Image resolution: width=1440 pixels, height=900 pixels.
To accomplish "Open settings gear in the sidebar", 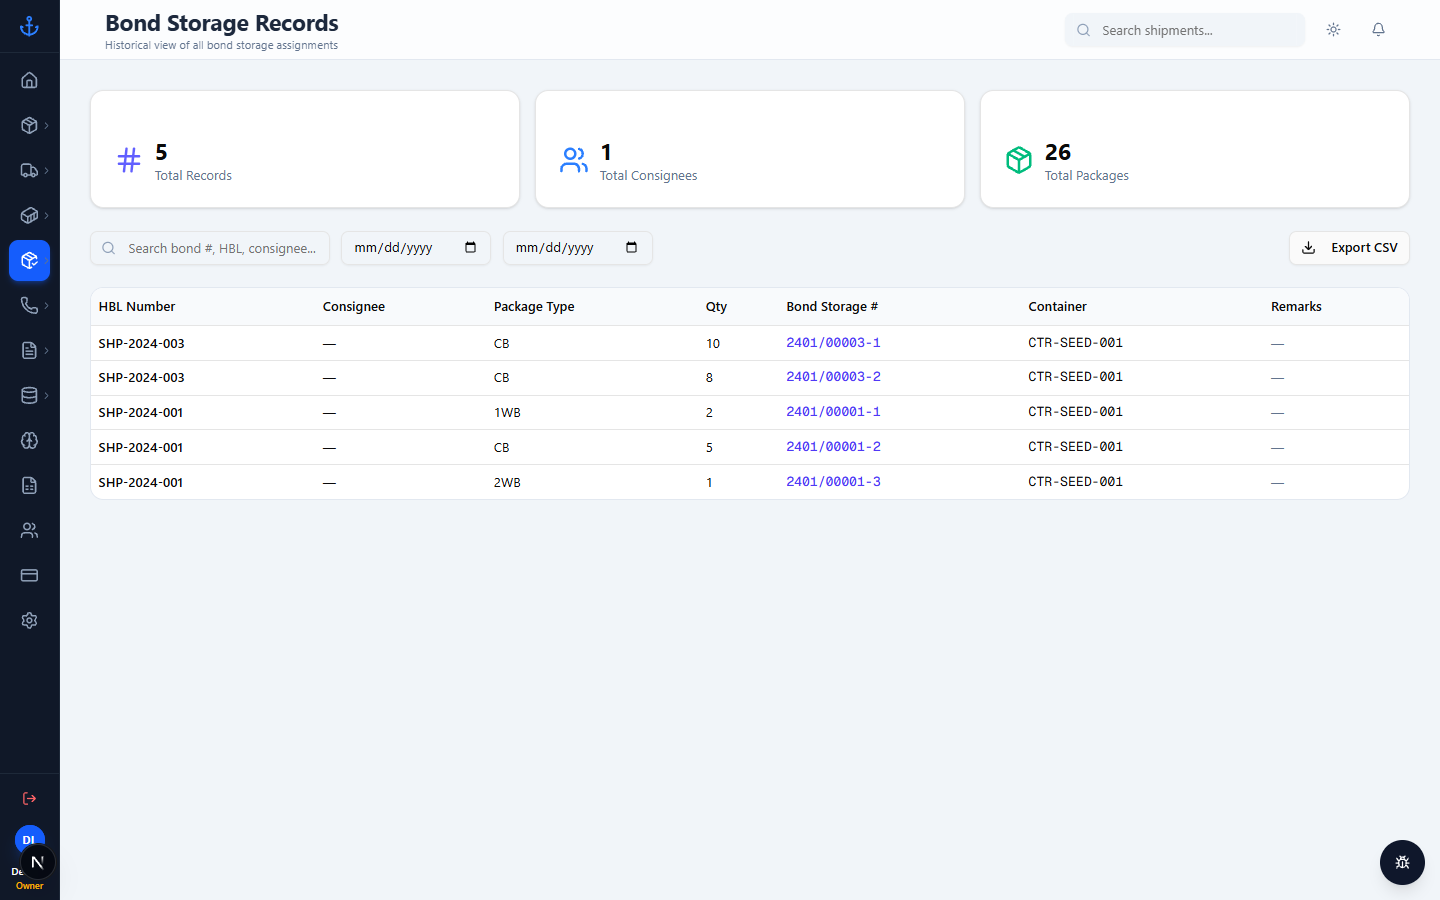I will (29, 620).
